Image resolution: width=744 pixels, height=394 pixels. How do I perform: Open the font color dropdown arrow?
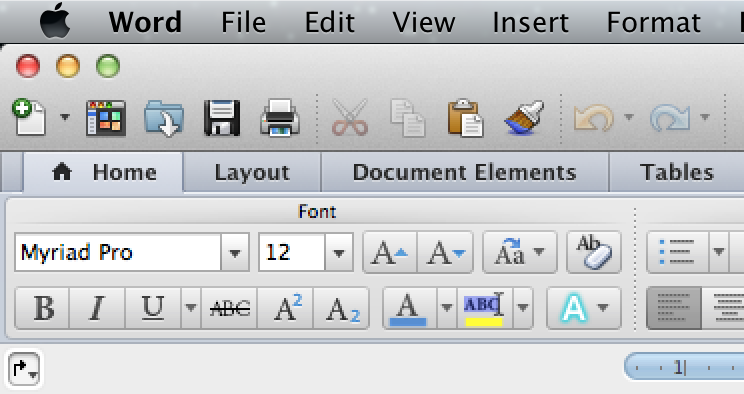click(x=446, y=308)
